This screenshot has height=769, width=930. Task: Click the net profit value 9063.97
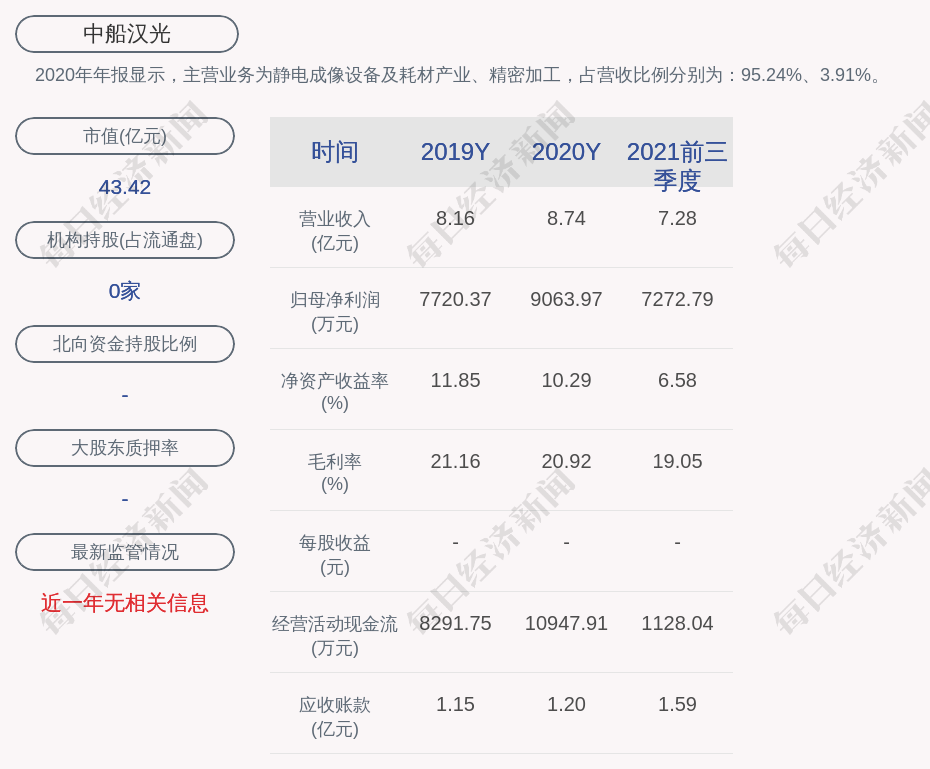[566, 299]
